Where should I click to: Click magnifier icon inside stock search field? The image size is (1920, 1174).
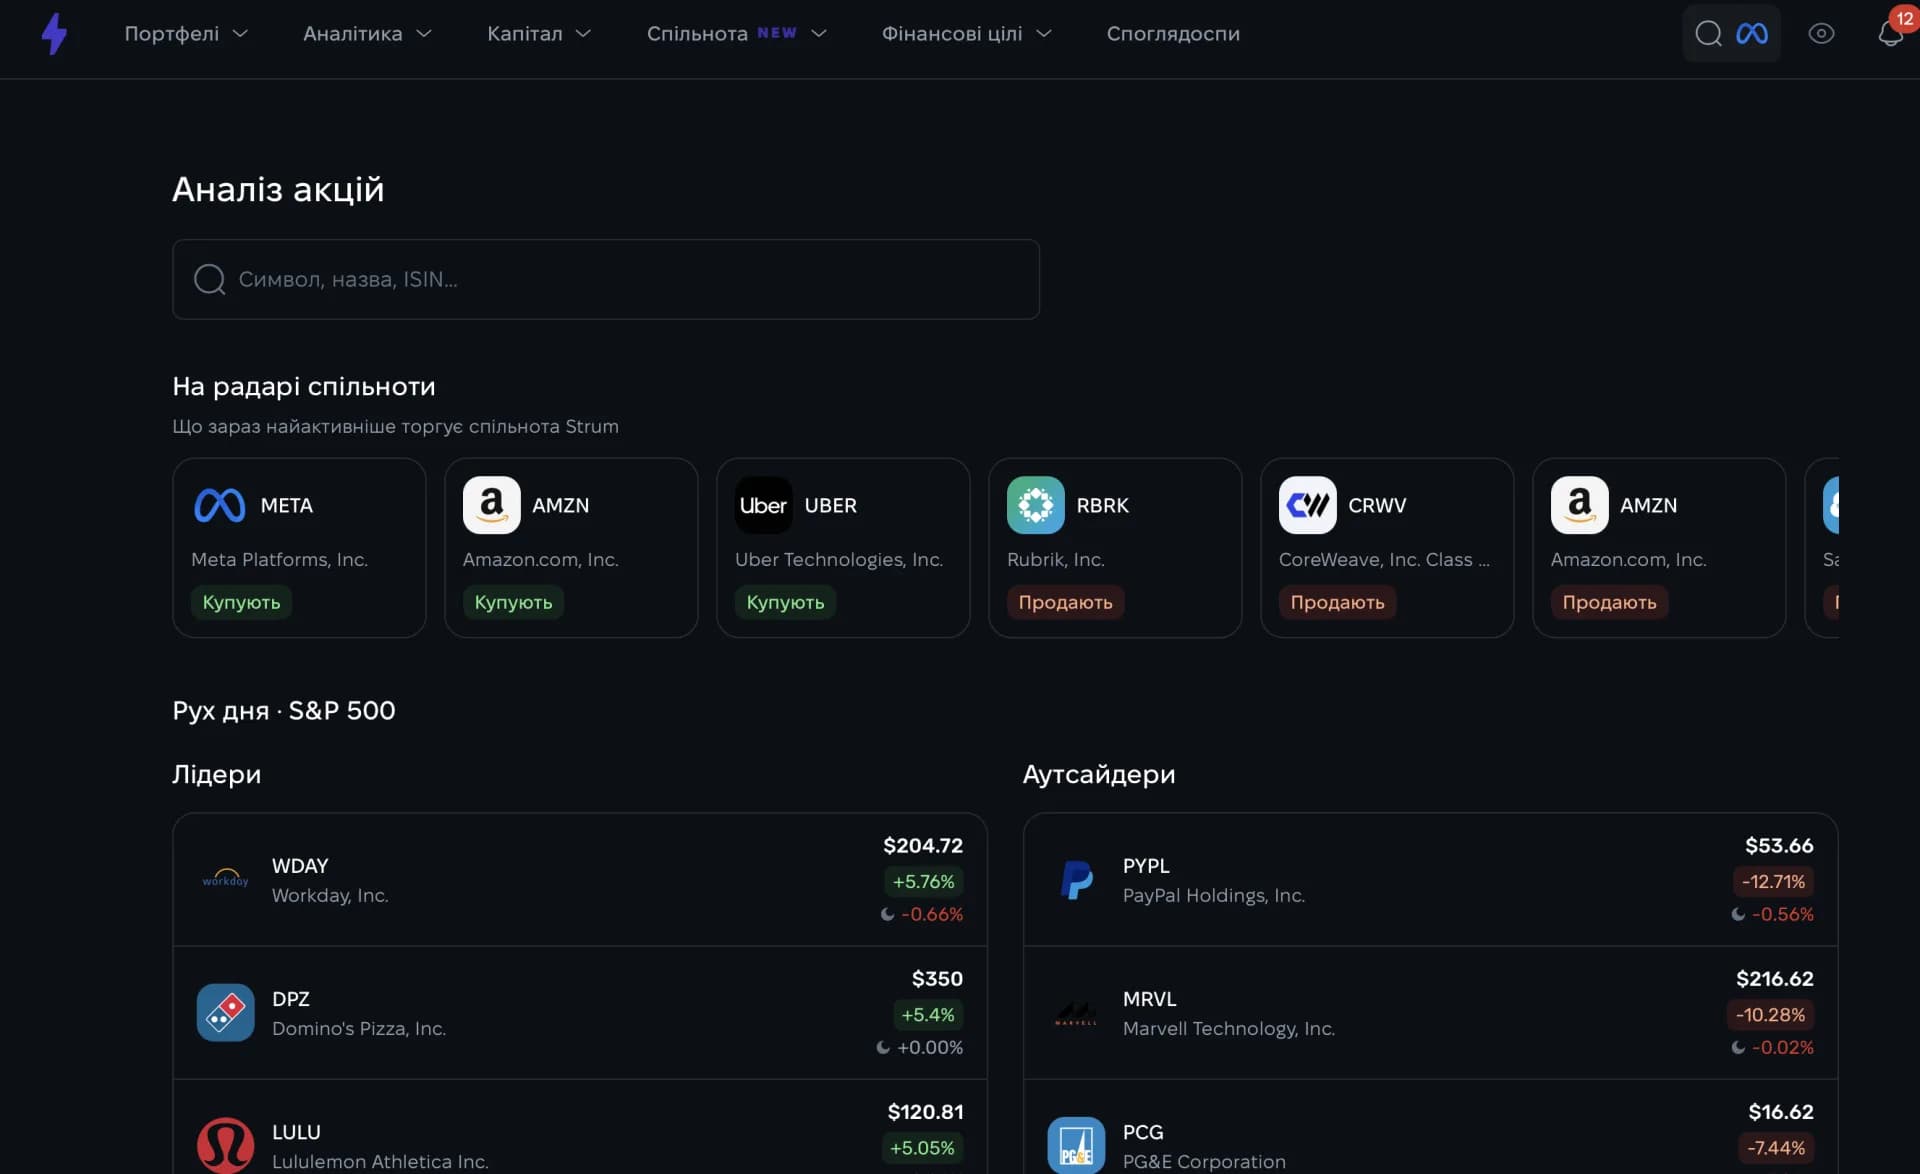209,279
